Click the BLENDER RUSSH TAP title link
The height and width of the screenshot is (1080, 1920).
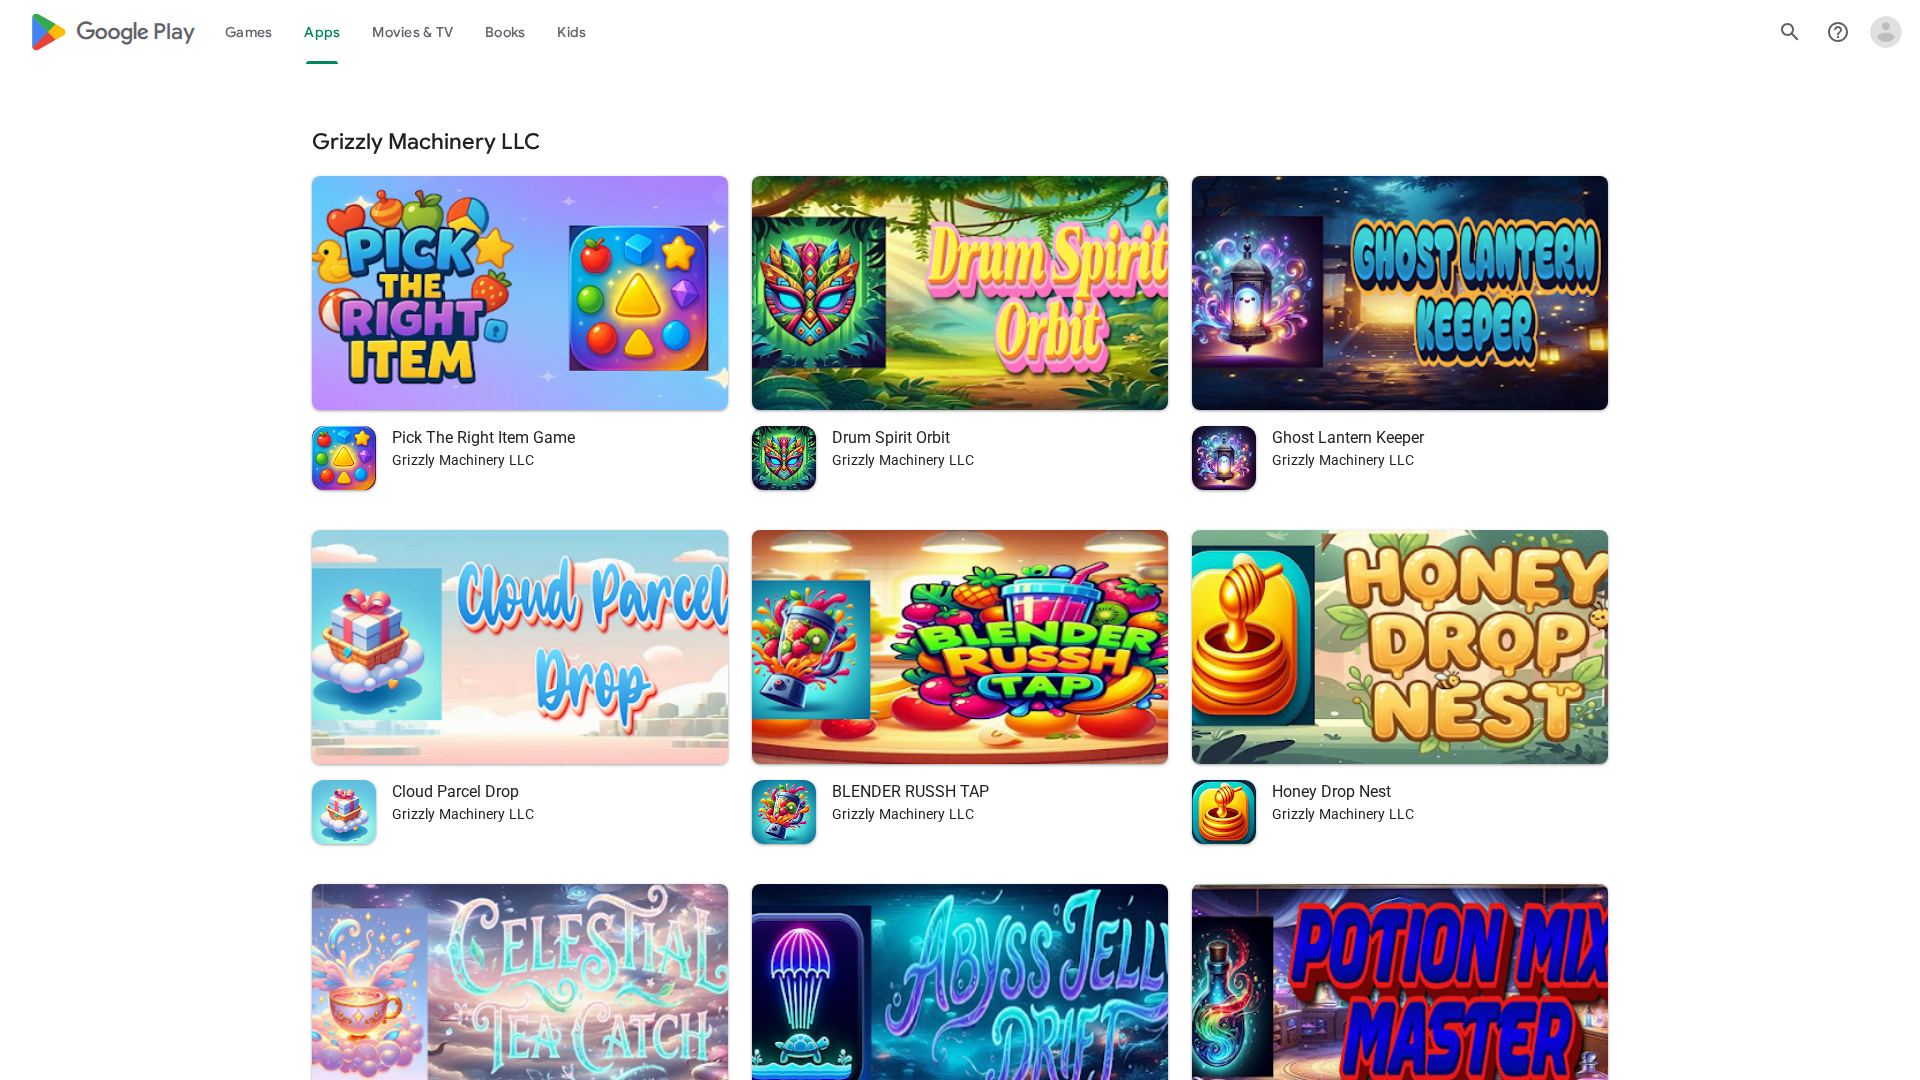(x=910, y=792)
